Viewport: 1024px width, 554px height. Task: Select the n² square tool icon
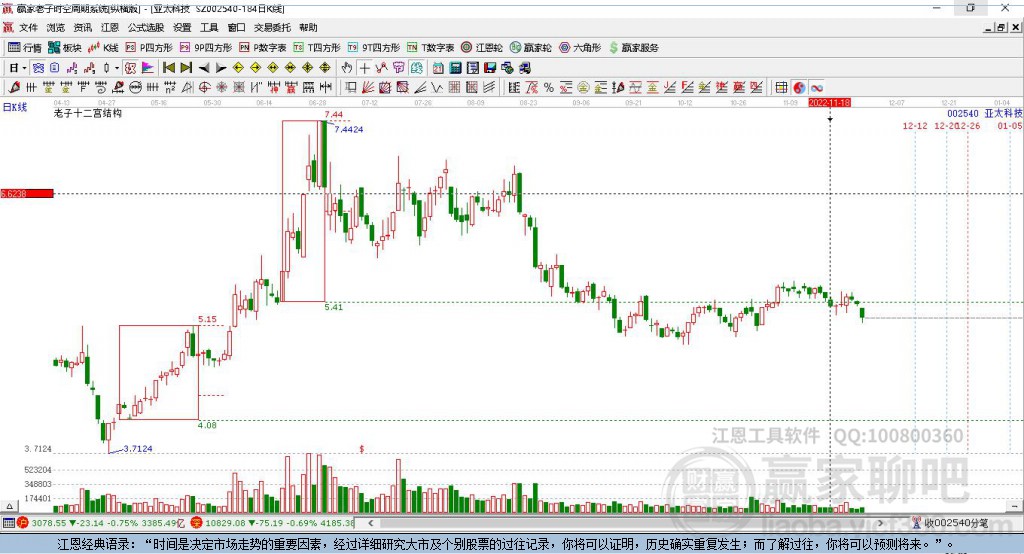click(x=170, y=88)
